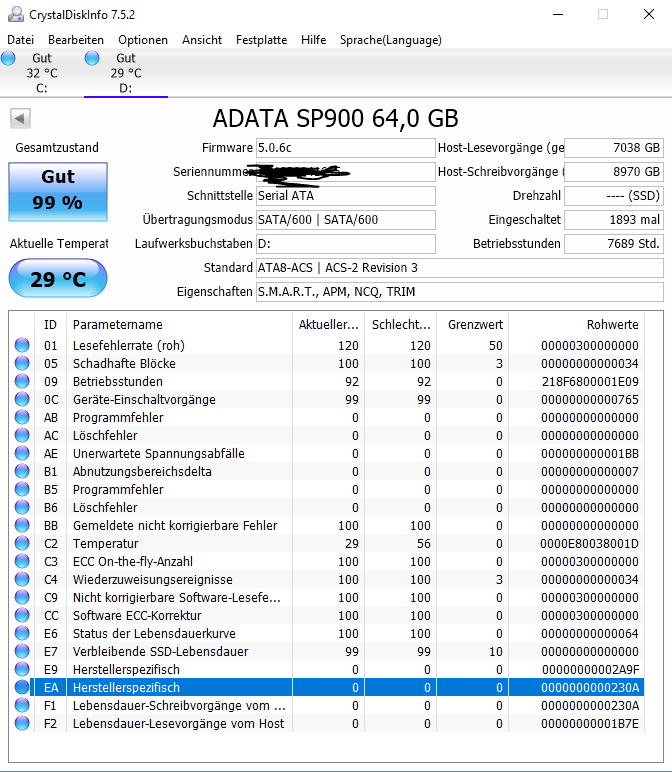Screen dimensions: 672x772
Task: Click raw value 00000000002A9F
Action: (590, 670)
